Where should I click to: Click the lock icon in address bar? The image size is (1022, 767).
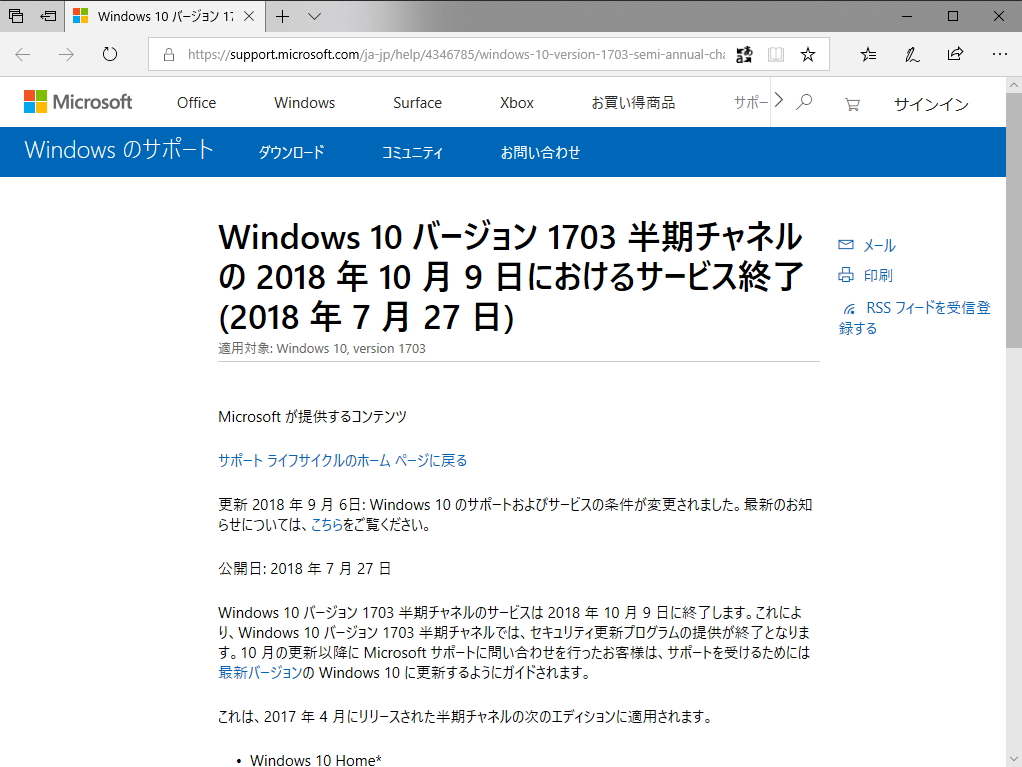[169, 55]
